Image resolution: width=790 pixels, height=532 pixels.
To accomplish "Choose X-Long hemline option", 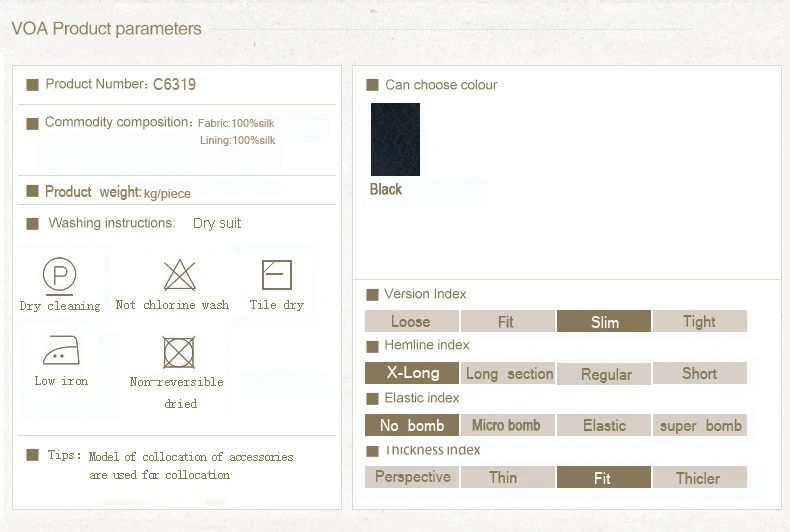I will [x=412, y=373].
